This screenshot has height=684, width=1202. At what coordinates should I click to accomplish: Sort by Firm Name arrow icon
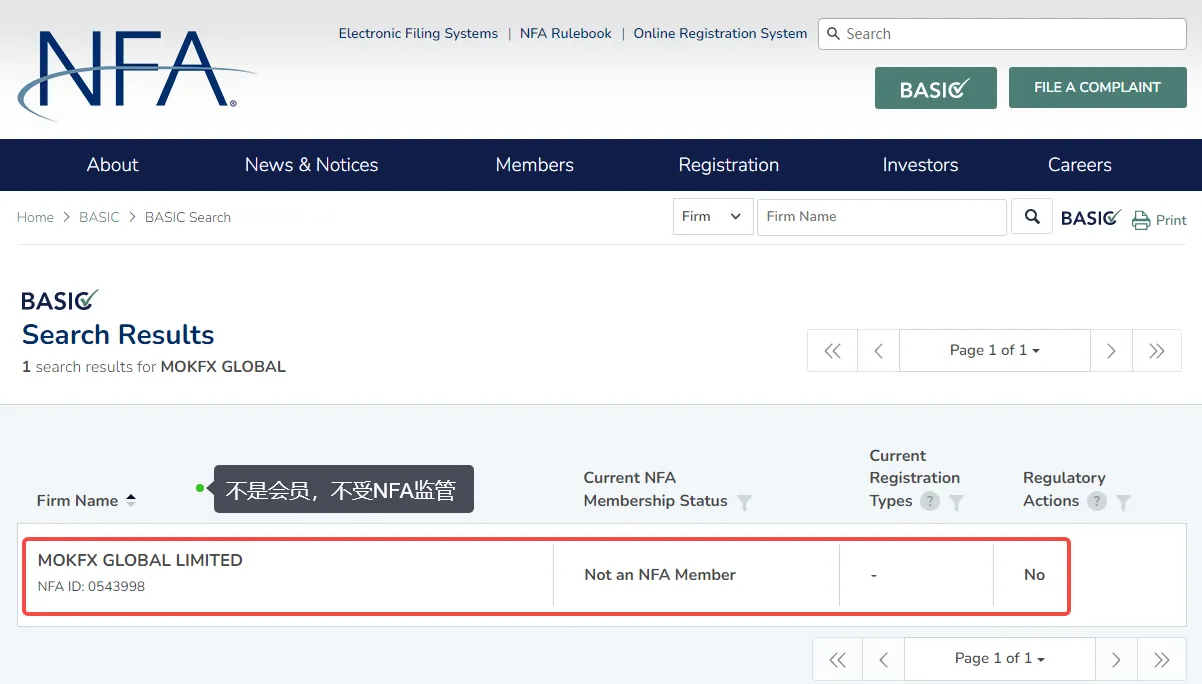(131, 500)
